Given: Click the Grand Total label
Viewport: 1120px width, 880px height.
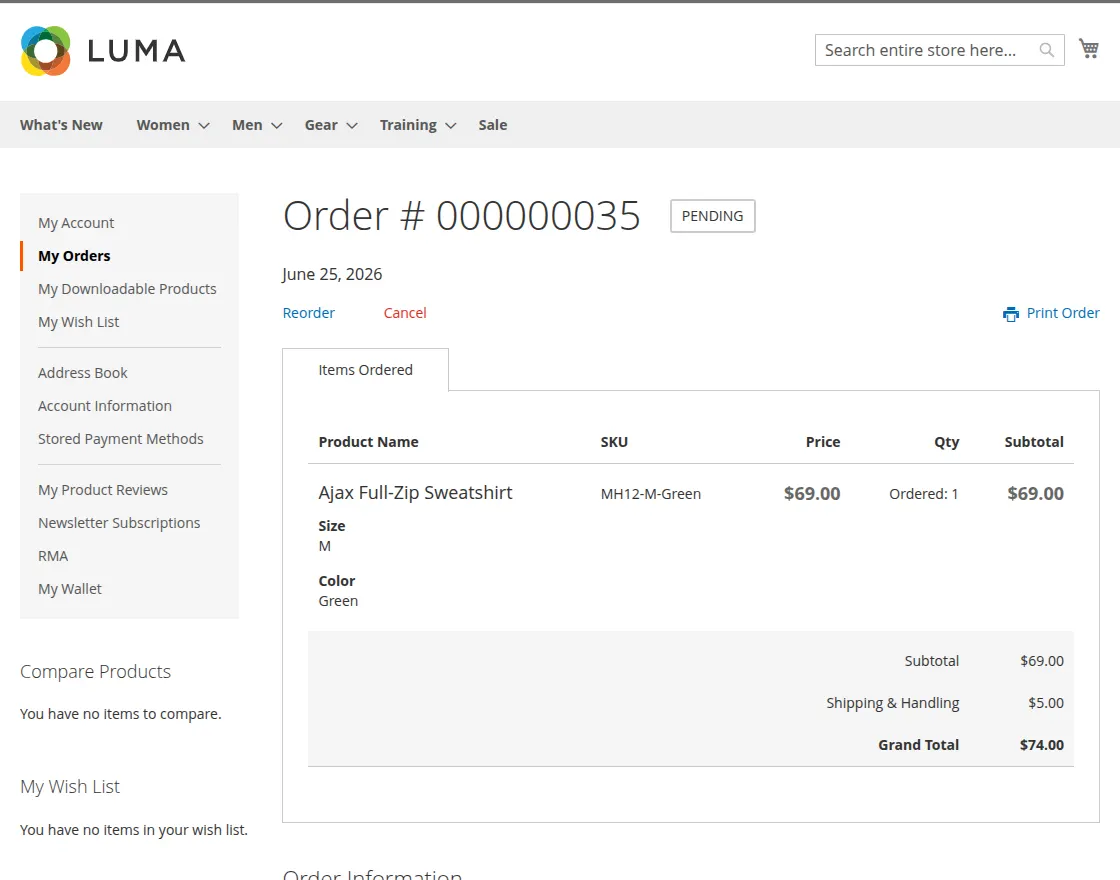Looking at the screenshot, I should pos(919,745).
